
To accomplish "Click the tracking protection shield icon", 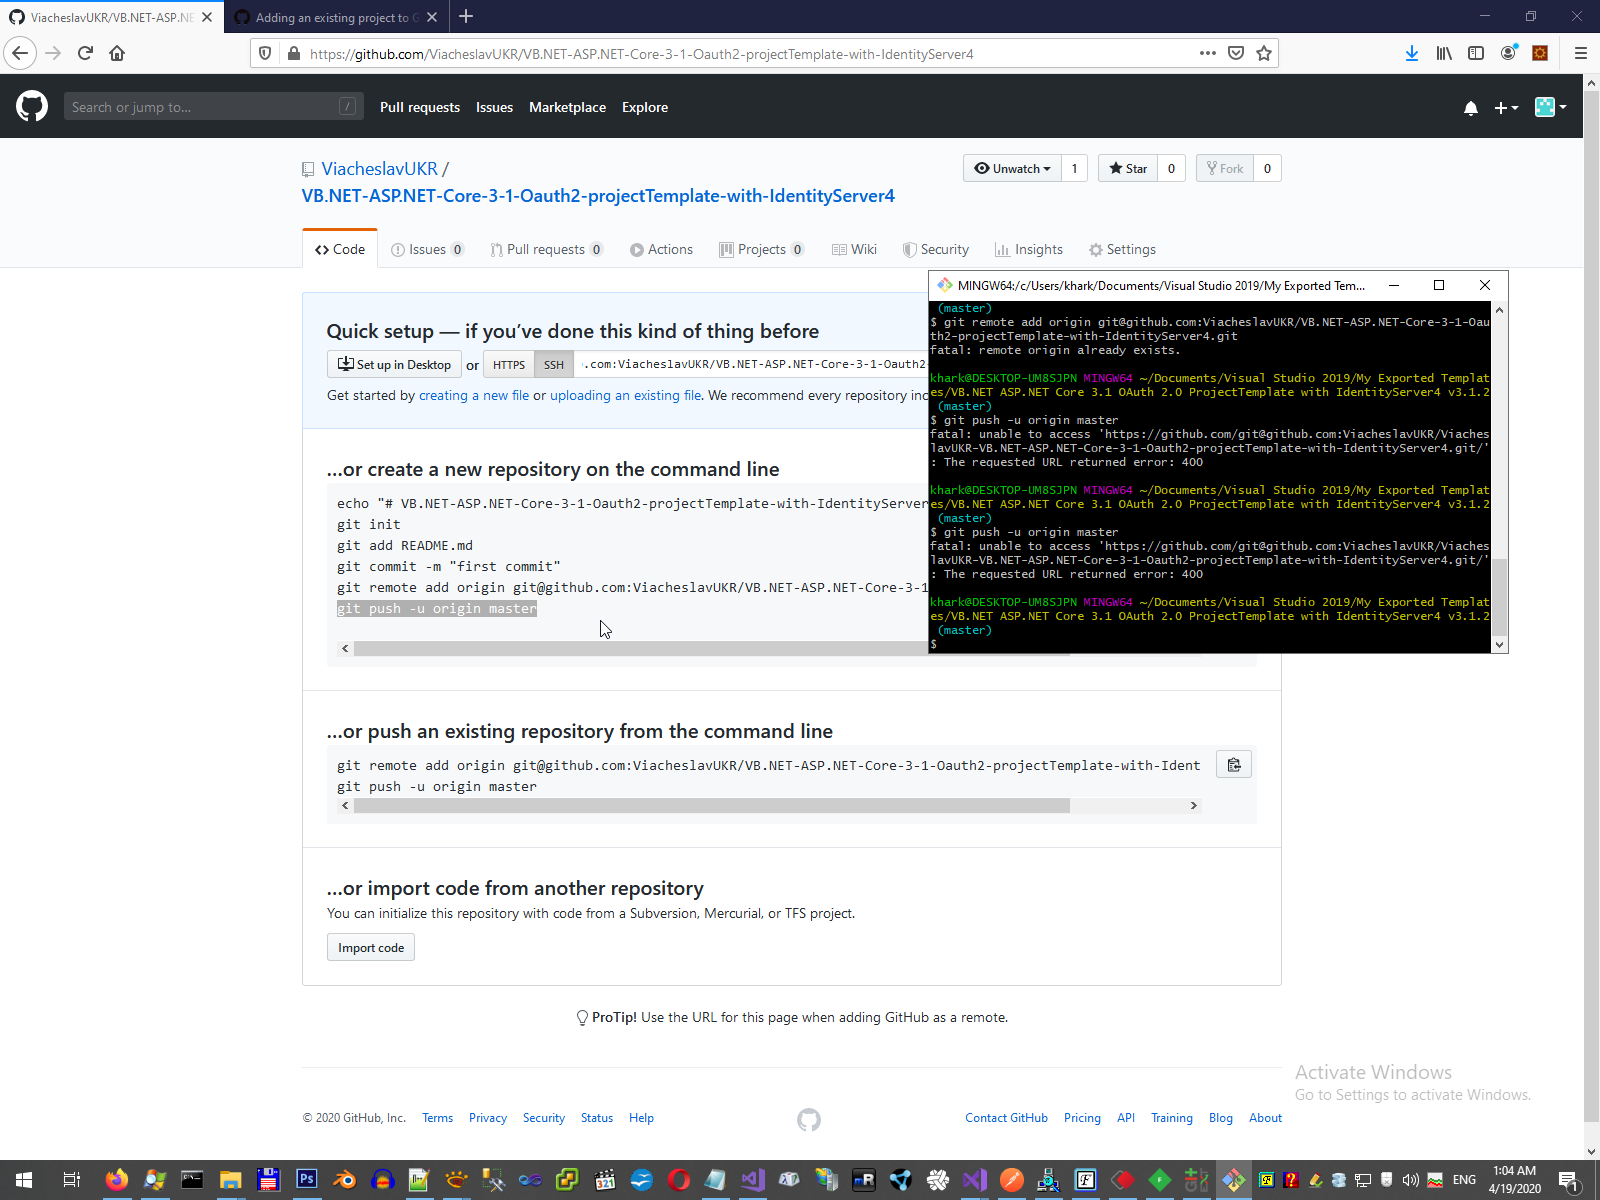I will click(x=265, y=53).
